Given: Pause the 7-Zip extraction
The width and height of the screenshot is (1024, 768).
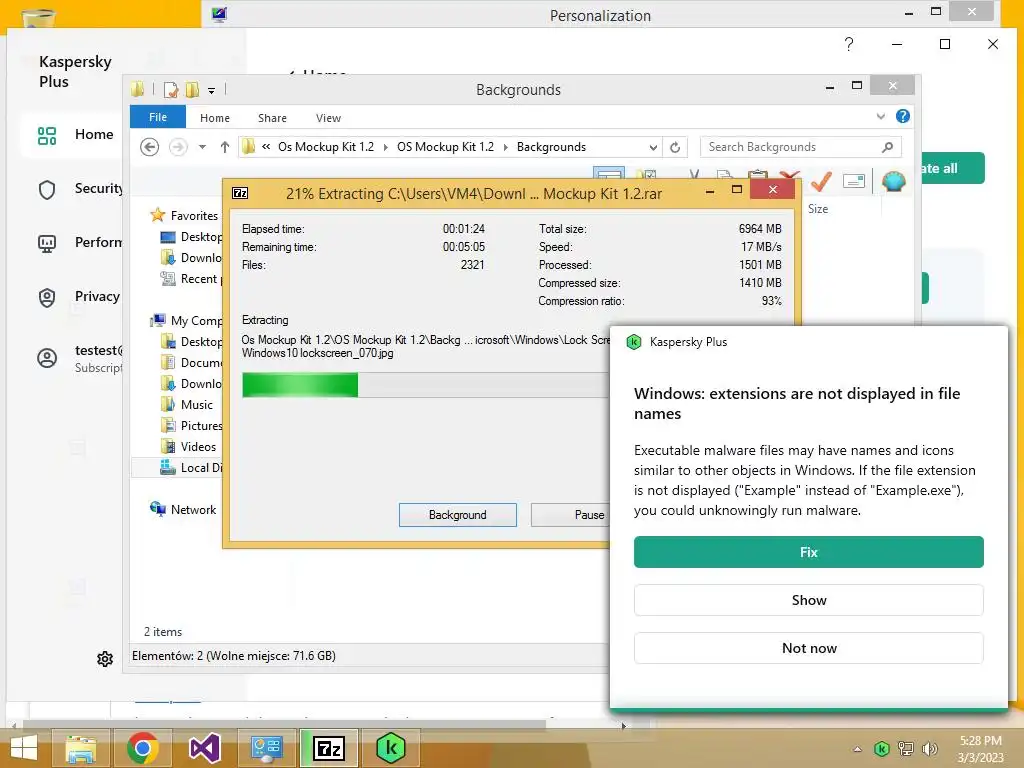Looking at the screenshot, I should [571, 515].
